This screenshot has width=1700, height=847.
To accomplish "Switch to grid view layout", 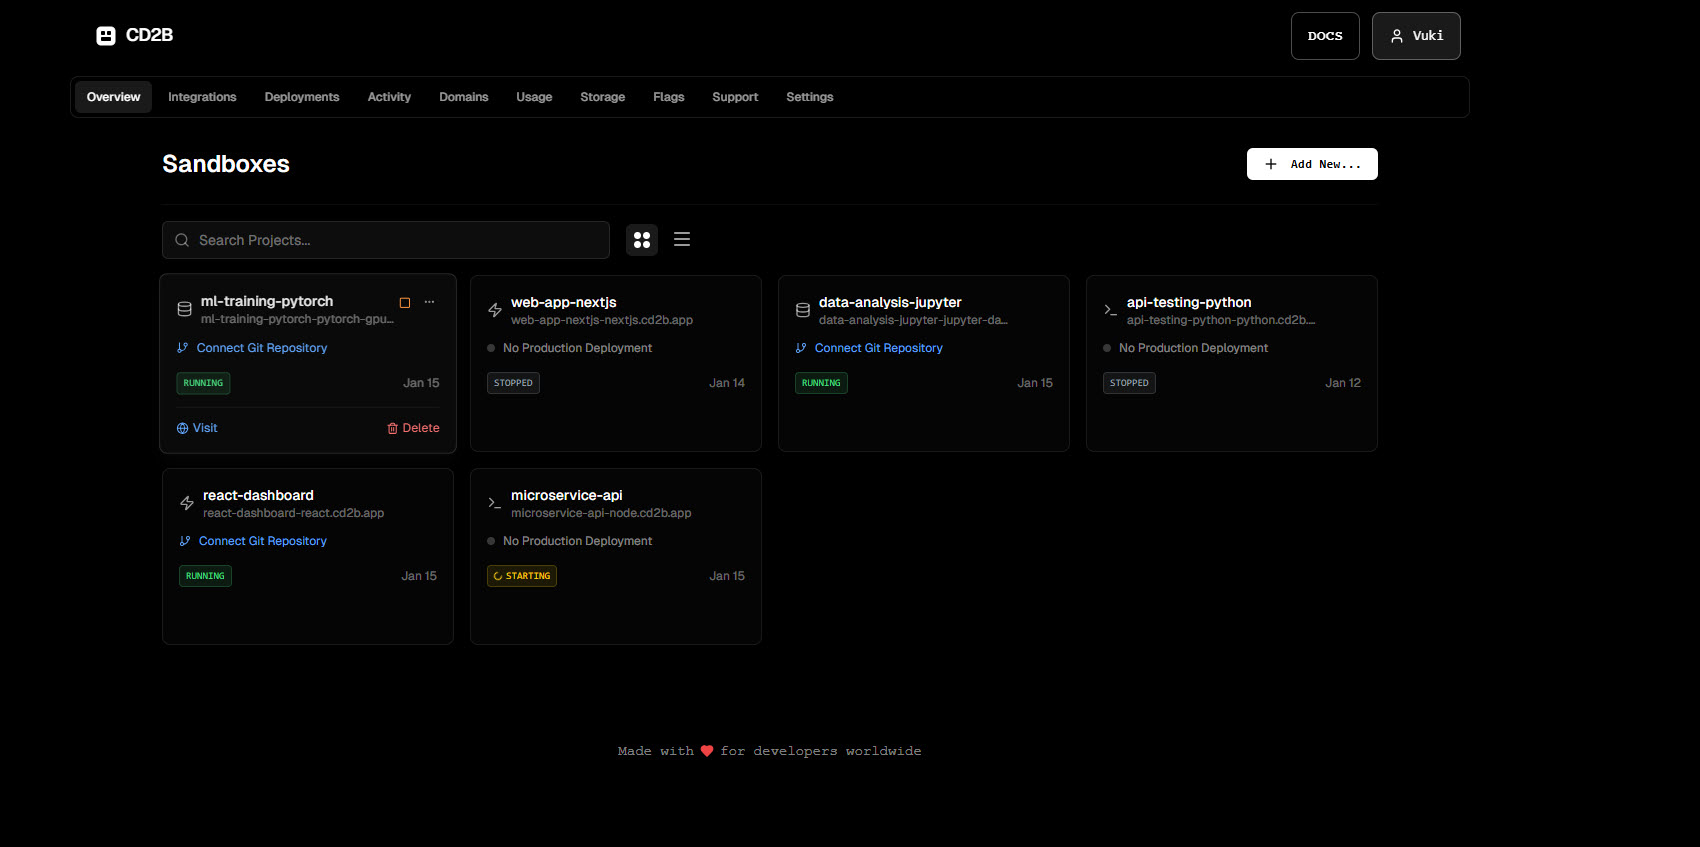I will (x=642, y=240).
